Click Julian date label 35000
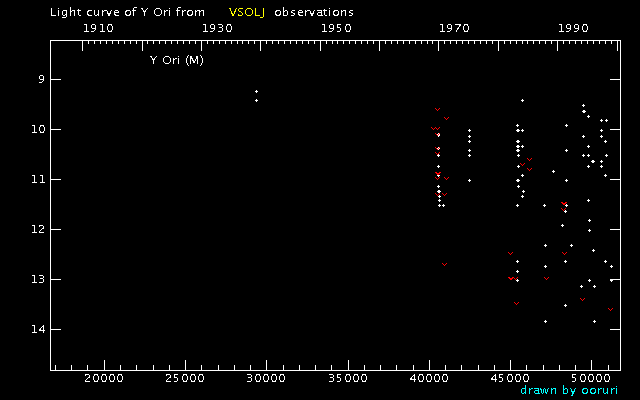Viewport: 640px width, 400px height. click(x=348, y=378)
